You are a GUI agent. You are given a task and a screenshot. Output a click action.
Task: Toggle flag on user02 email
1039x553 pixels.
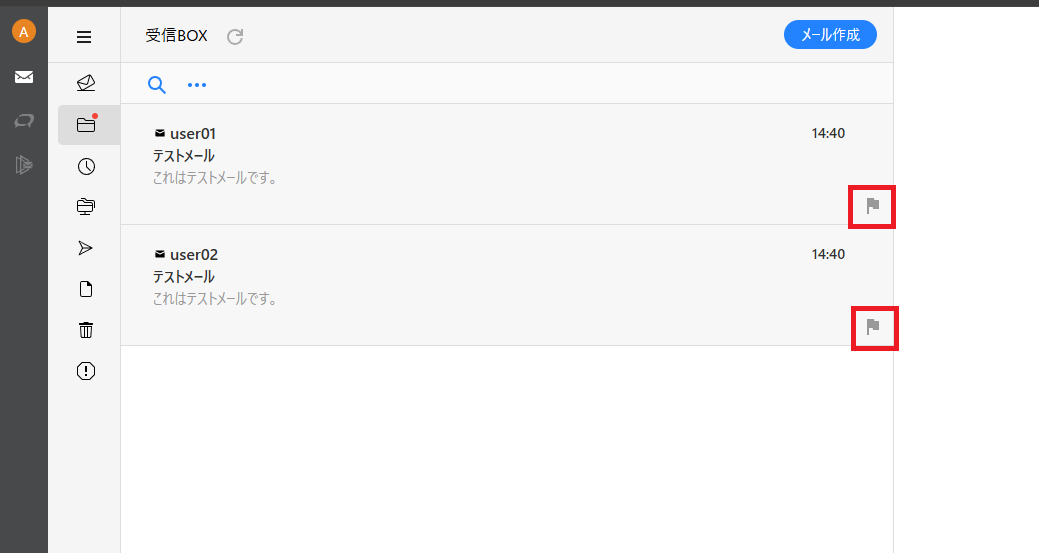pos(873,327)
